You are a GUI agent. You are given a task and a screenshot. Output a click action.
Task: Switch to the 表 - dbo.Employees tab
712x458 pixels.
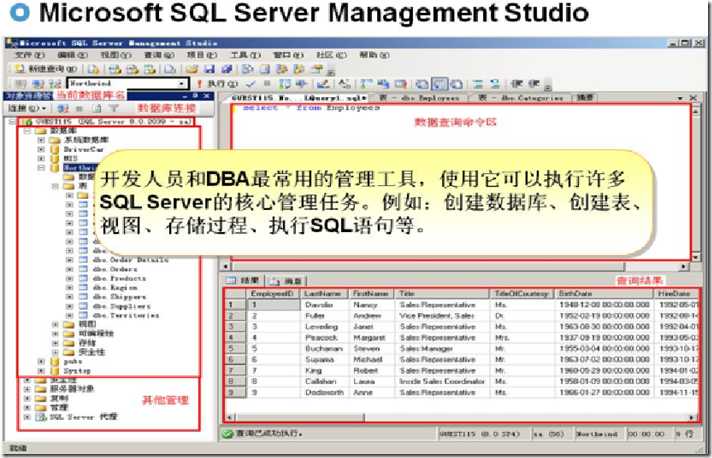click(x=419, y=98)
